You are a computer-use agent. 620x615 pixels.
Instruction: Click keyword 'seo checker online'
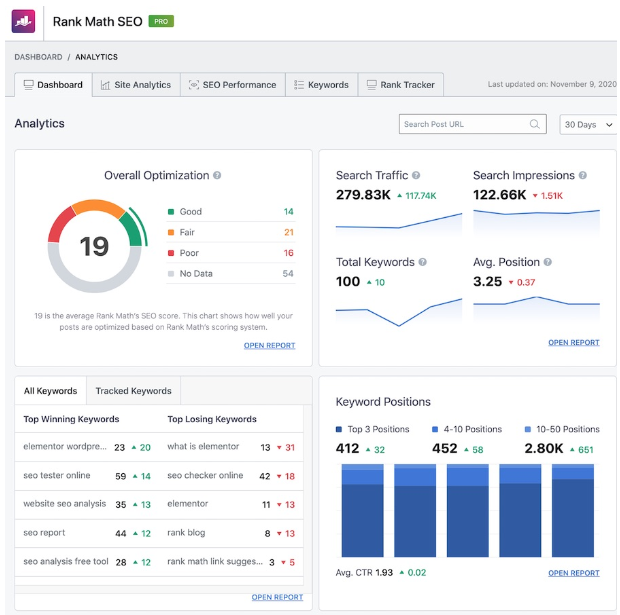click(205, 475)
